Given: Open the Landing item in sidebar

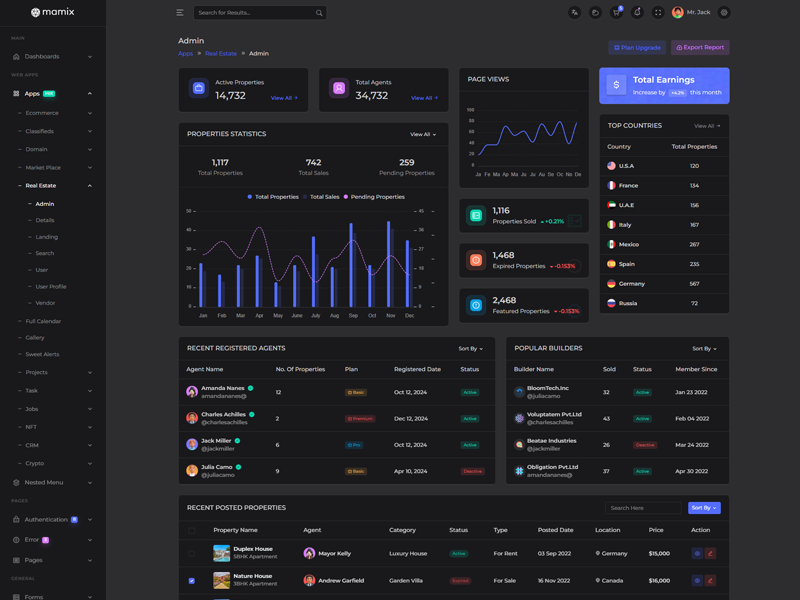Looking at the screenshot, I should click(47, 237).
